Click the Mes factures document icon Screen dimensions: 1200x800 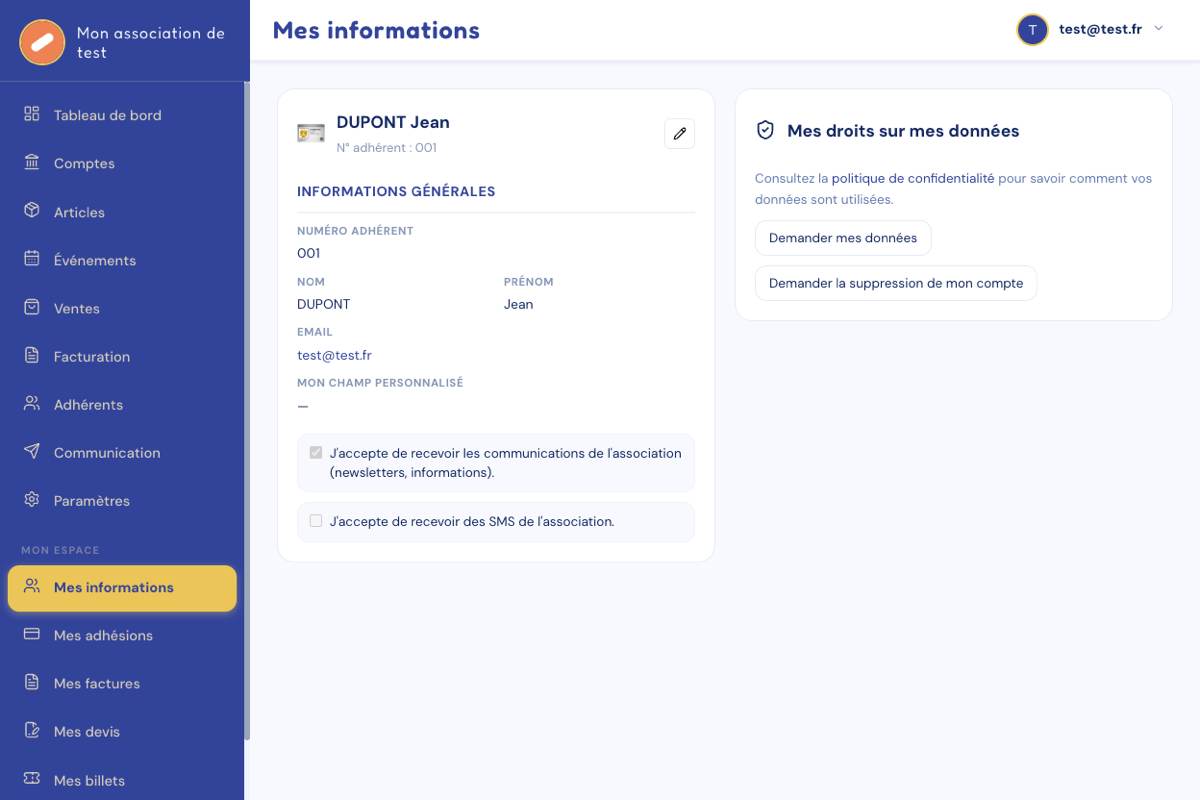pos(32,682)
